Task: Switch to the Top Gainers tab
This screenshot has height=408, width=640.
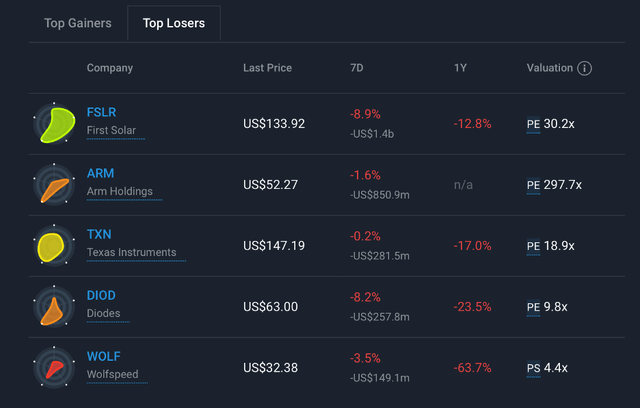Action: (78, 23)
